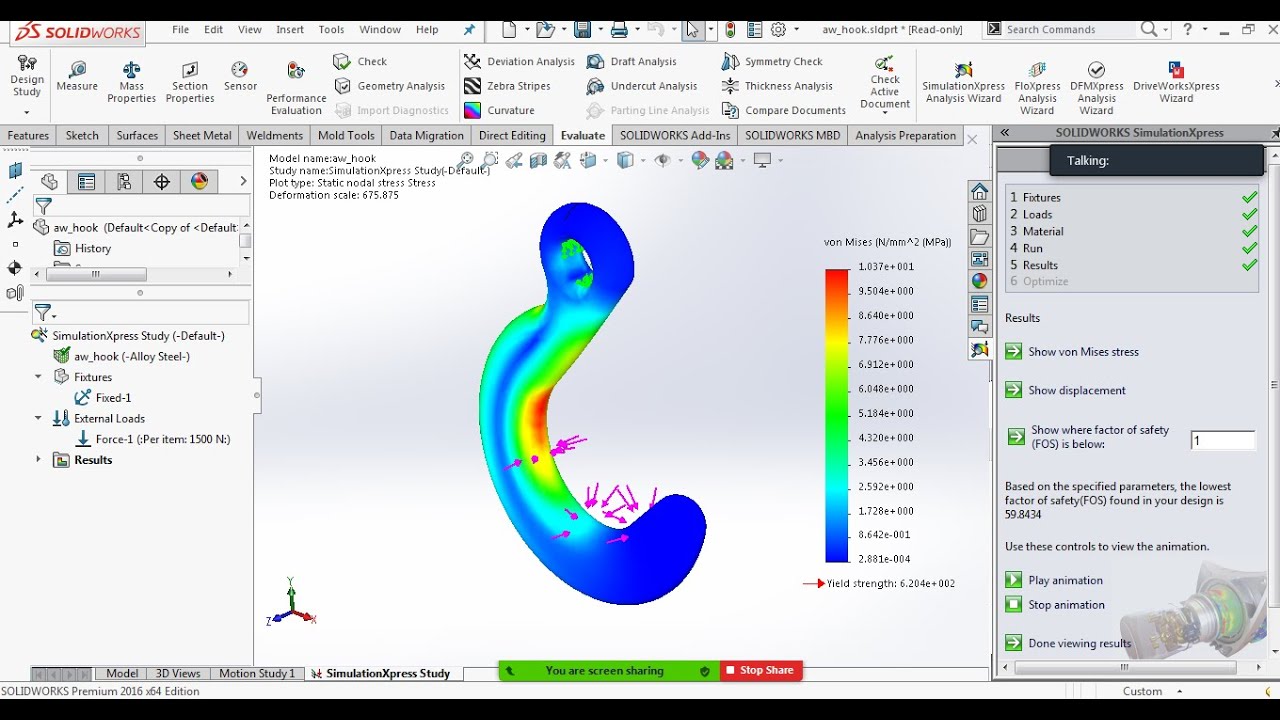Open Deviation Analysis

point(520,61)
